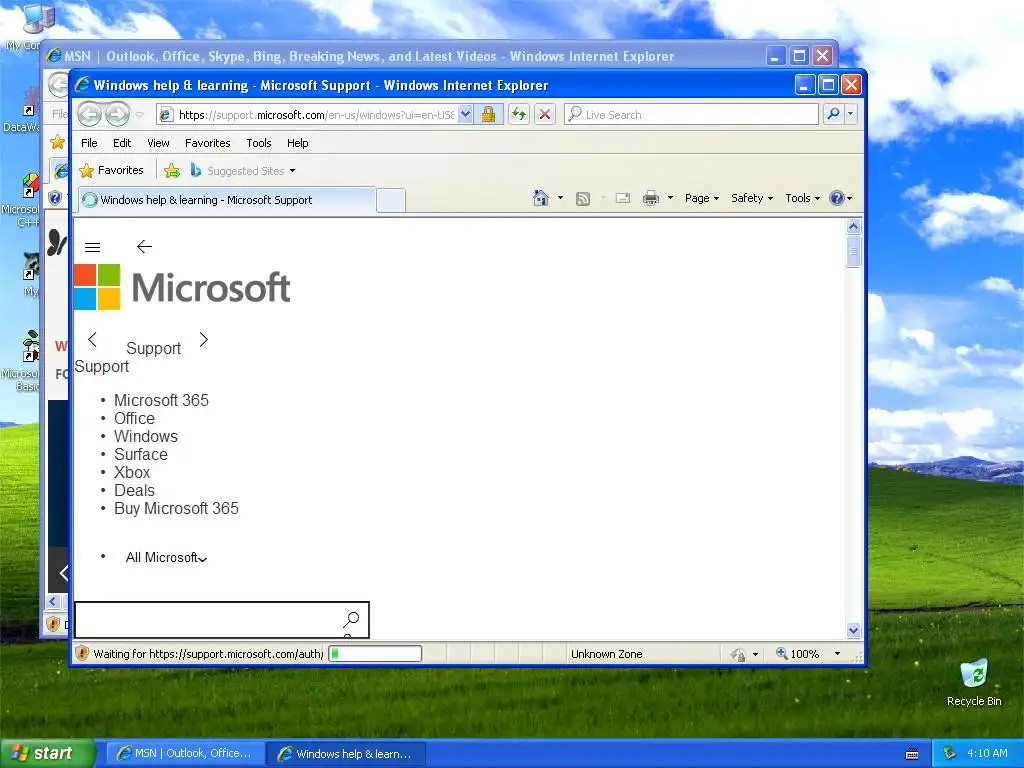Click the address bar URL field

315,115
